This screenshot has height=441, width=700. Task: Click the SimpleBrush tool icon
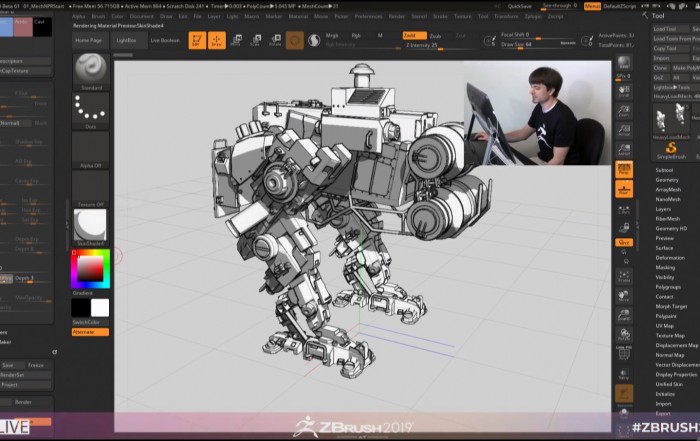point(670,148)
